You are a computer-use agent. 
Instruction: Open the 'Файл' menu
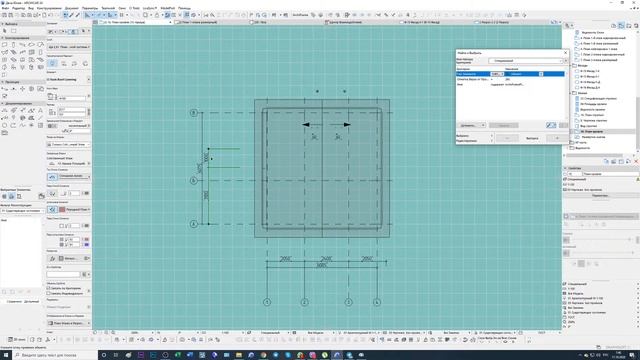click(x=5, y=8)
